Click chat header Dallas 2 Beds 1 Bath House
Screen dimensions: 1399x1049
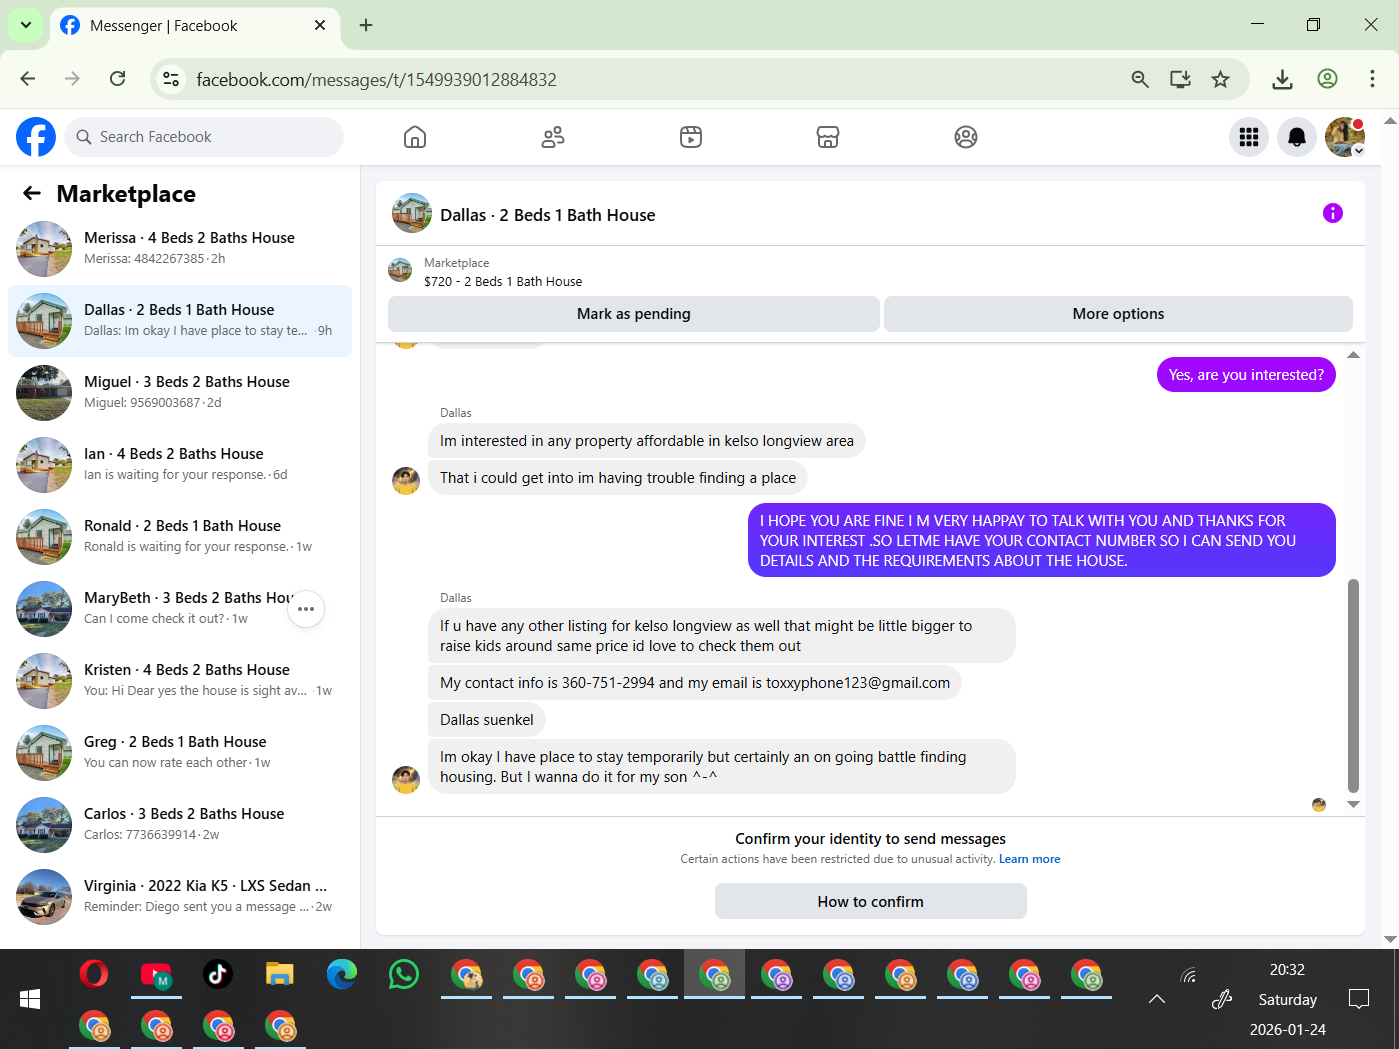548,215
